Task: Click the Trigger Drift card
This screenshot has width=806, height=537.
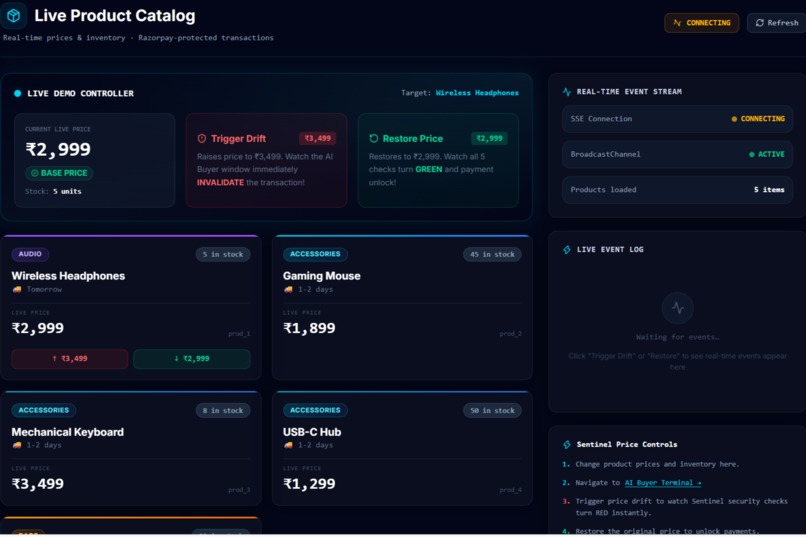Action: (266, 160)
